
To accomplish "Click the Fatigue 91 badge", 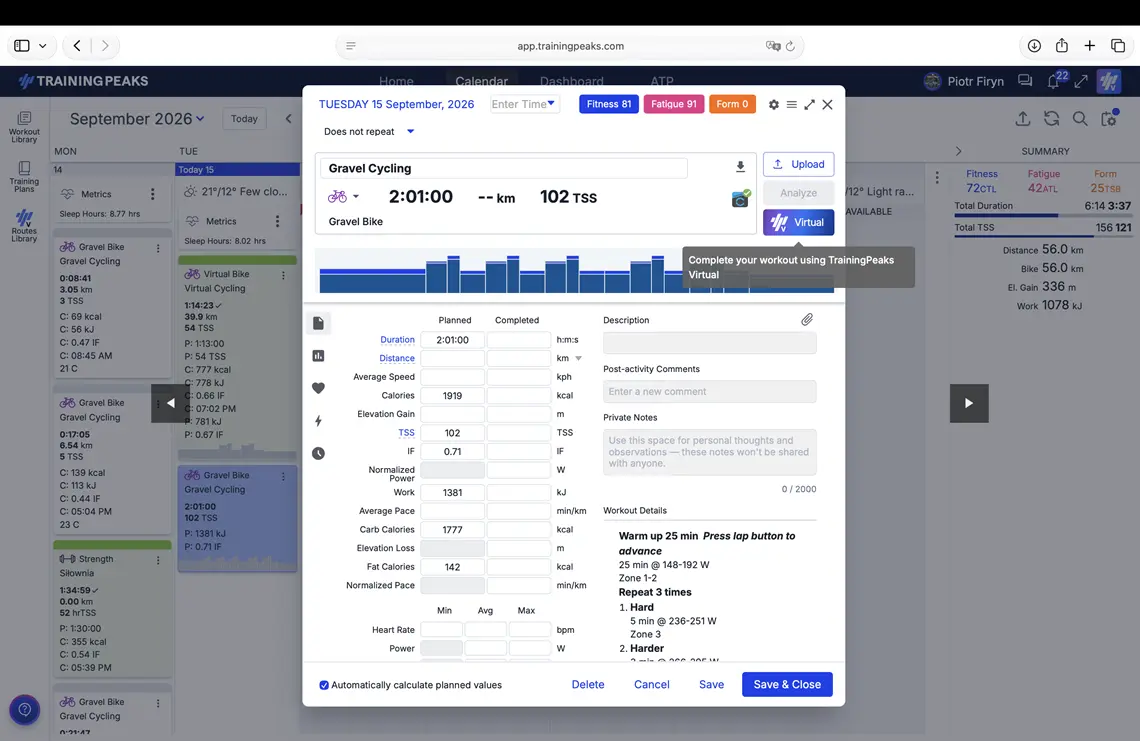I will [x=673, y=104].
